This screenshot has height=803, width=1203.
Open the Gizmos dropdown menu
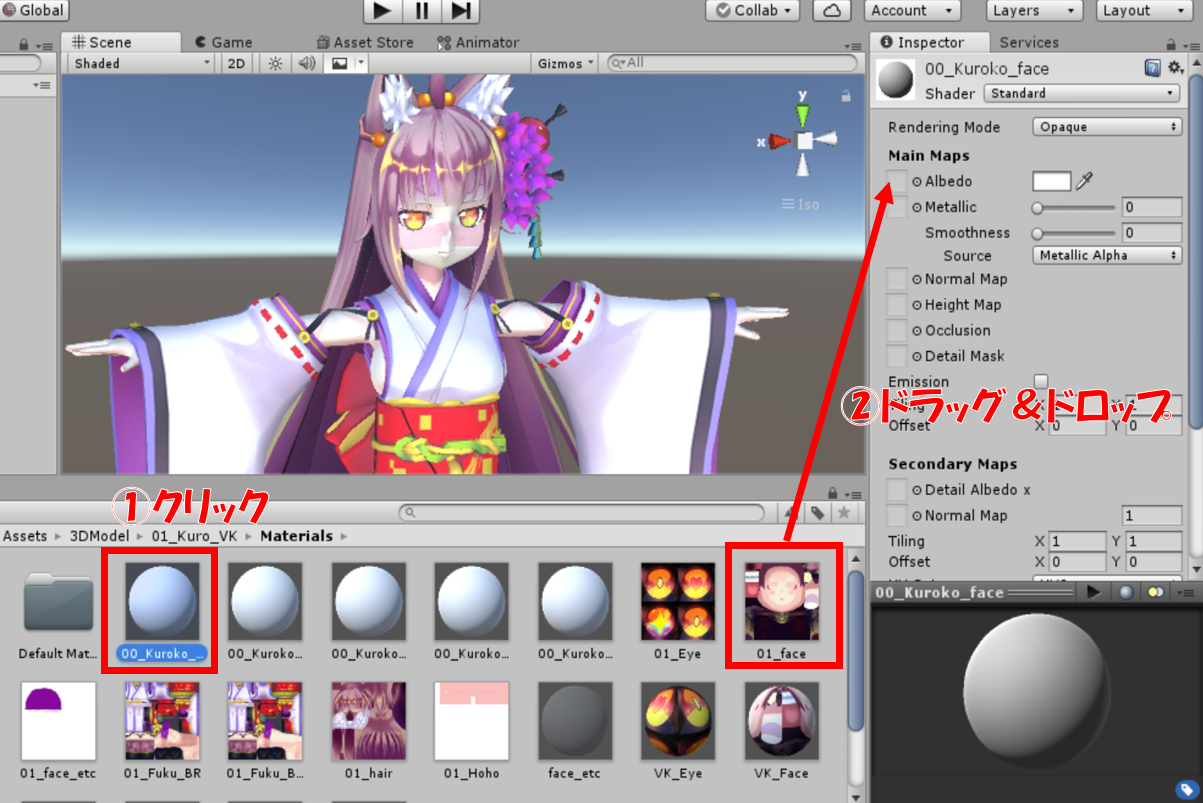coord(565,63)
